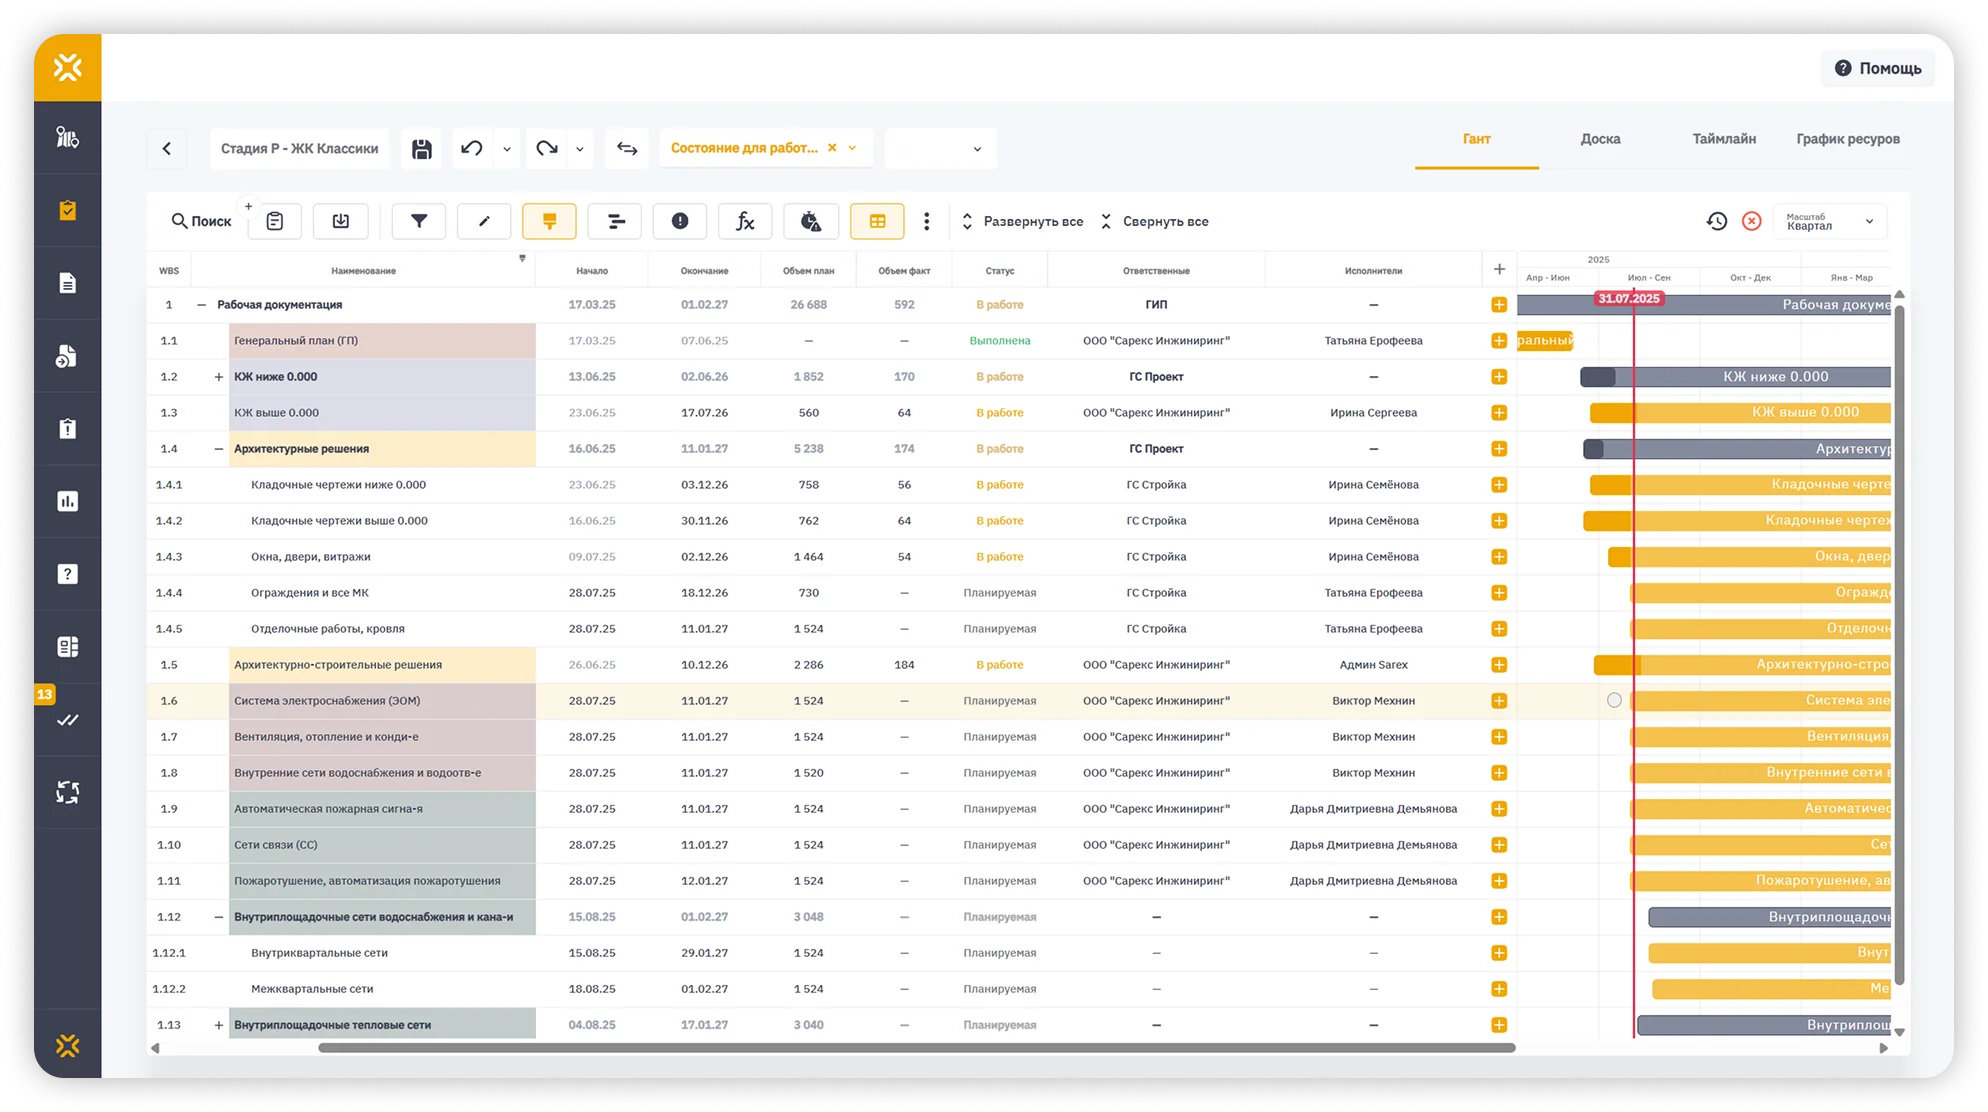Open the Масштаб Квартал dropdown

(x=1830, y=222)
